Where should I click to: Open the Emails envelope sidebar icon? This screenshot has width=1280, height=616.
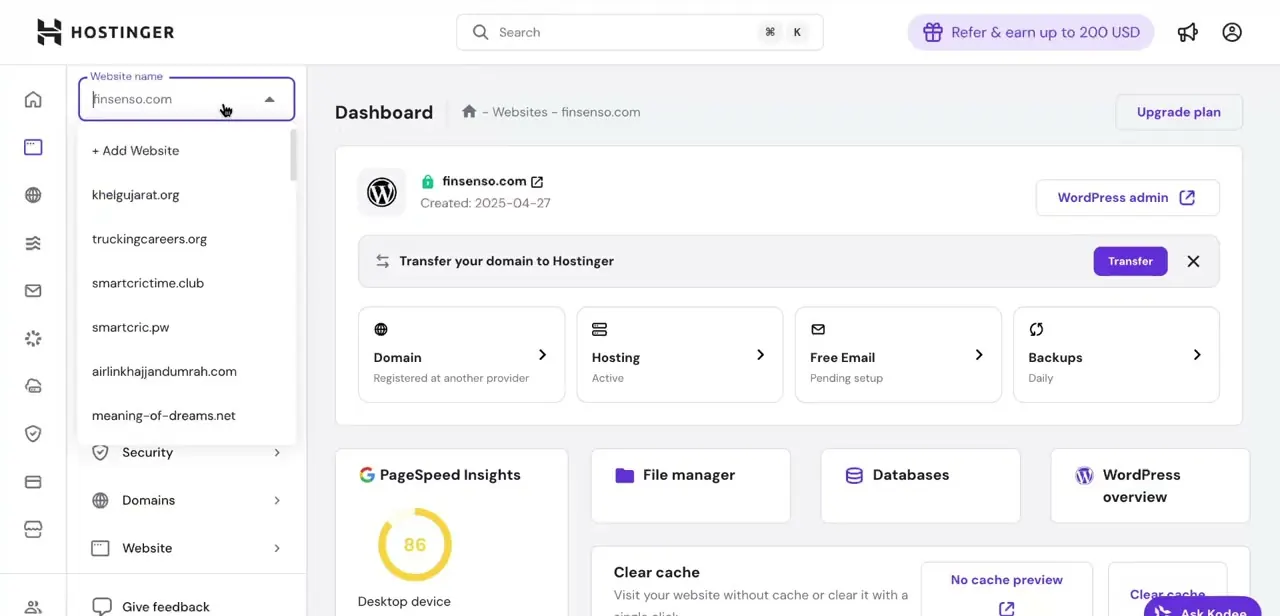click(33, 291)
